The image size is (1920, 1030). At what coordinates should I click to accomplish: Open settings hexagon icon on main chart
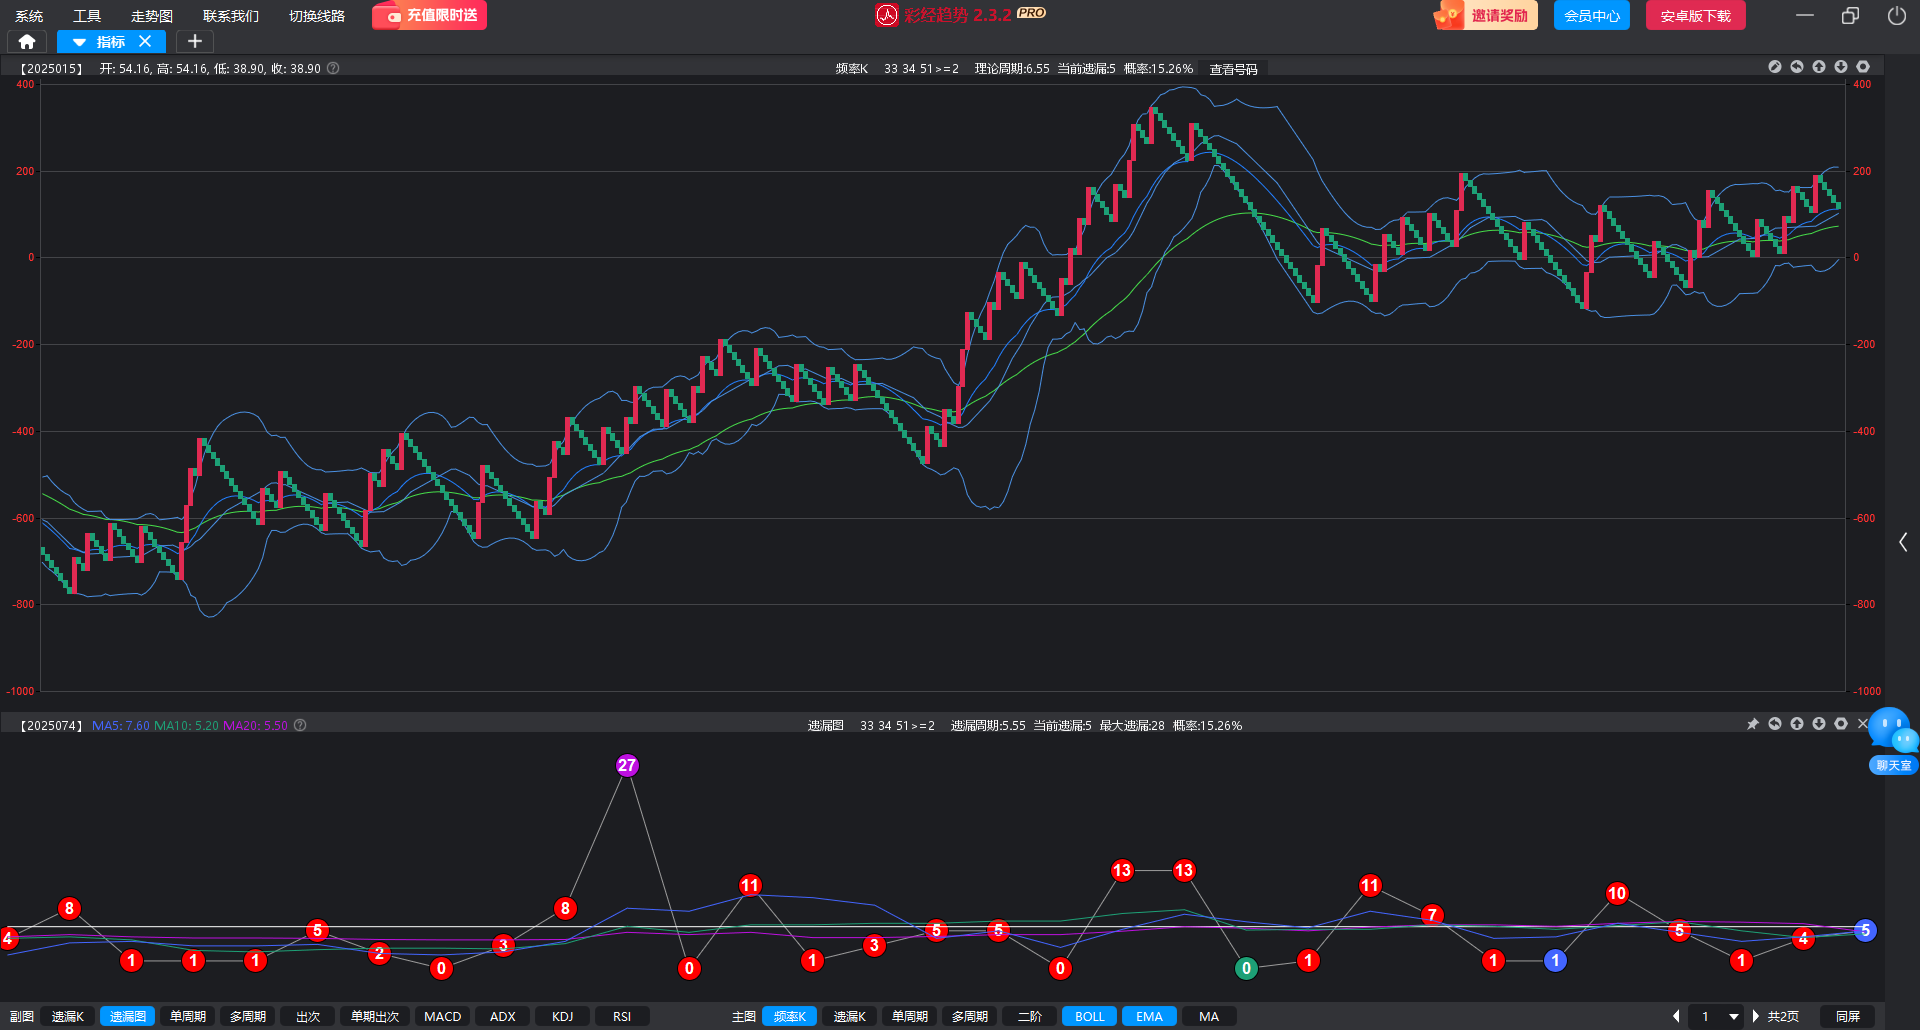click(x=1862, y=67)
